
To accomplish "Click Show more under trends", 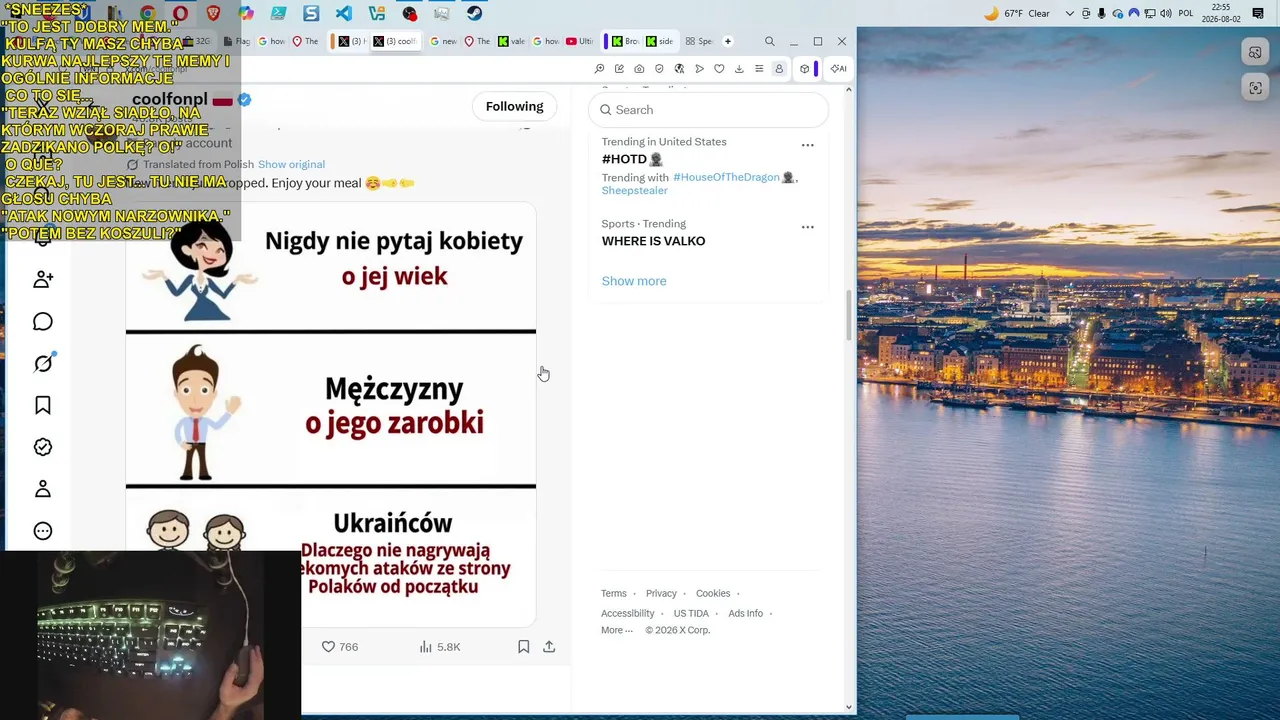I will [634, 281].
